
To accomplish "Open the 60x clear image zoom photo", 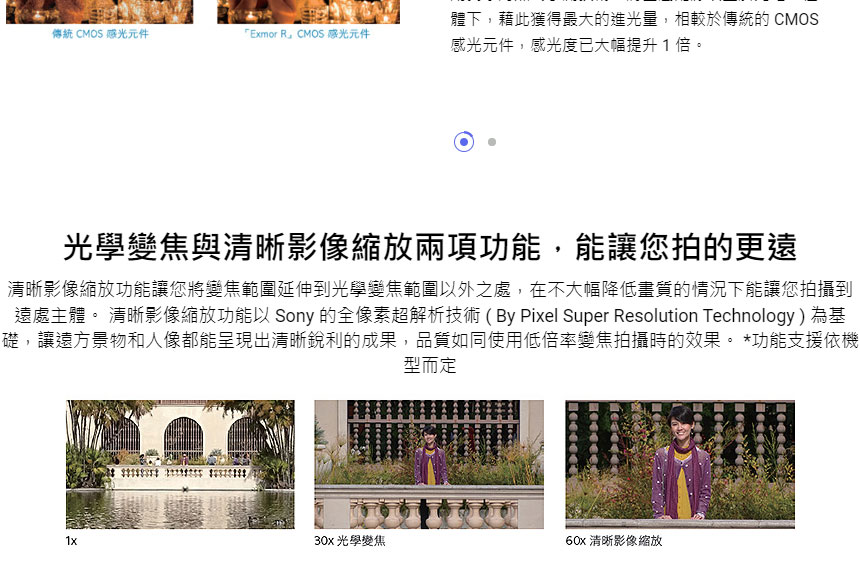I will [680, 464].
